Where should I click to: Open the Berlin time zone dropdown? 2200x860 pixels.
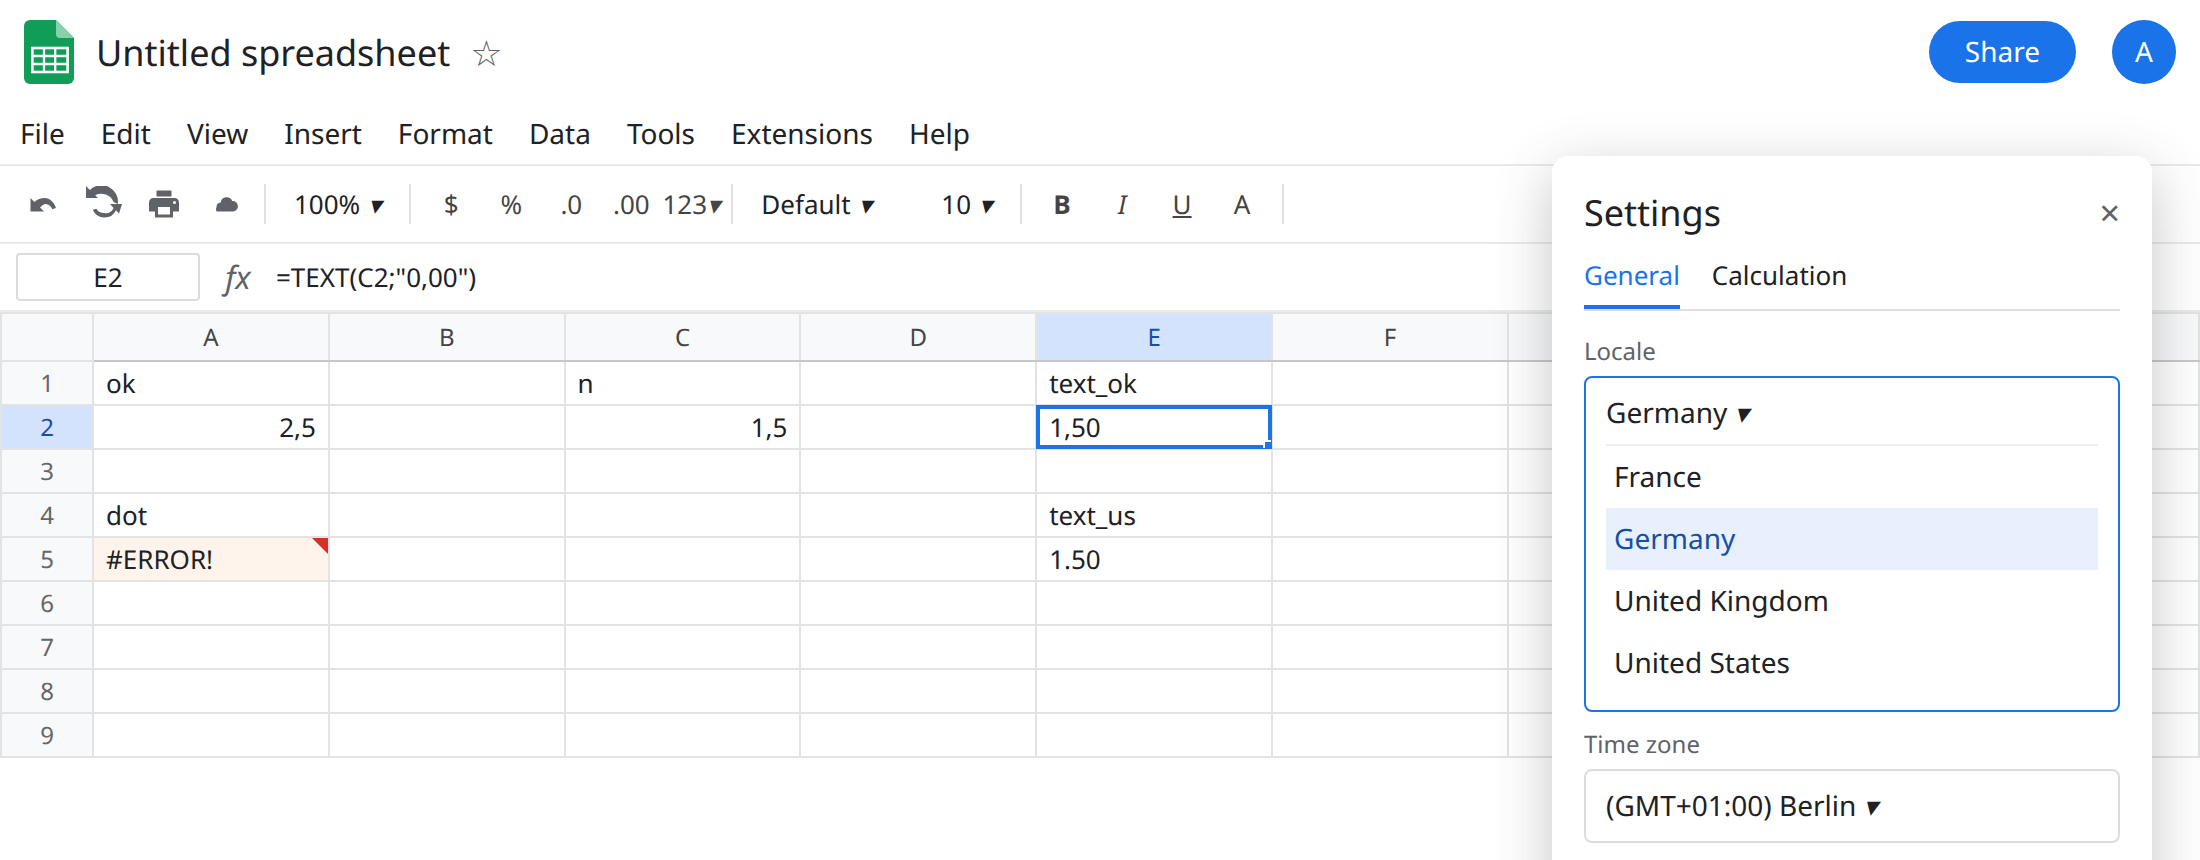pyautogui.click(x=1851, y=806)
